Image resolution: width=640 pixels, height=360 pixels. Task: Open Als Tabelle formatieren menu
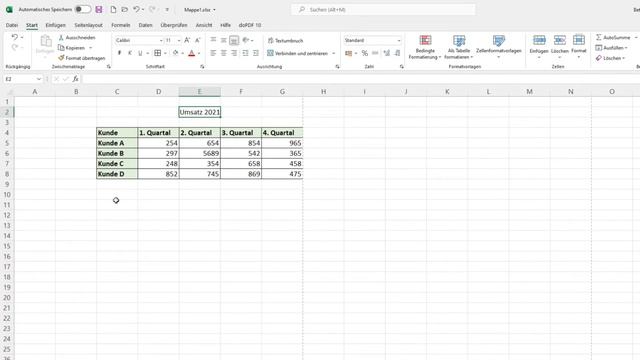pyautogui.click(x=459, y=47)
